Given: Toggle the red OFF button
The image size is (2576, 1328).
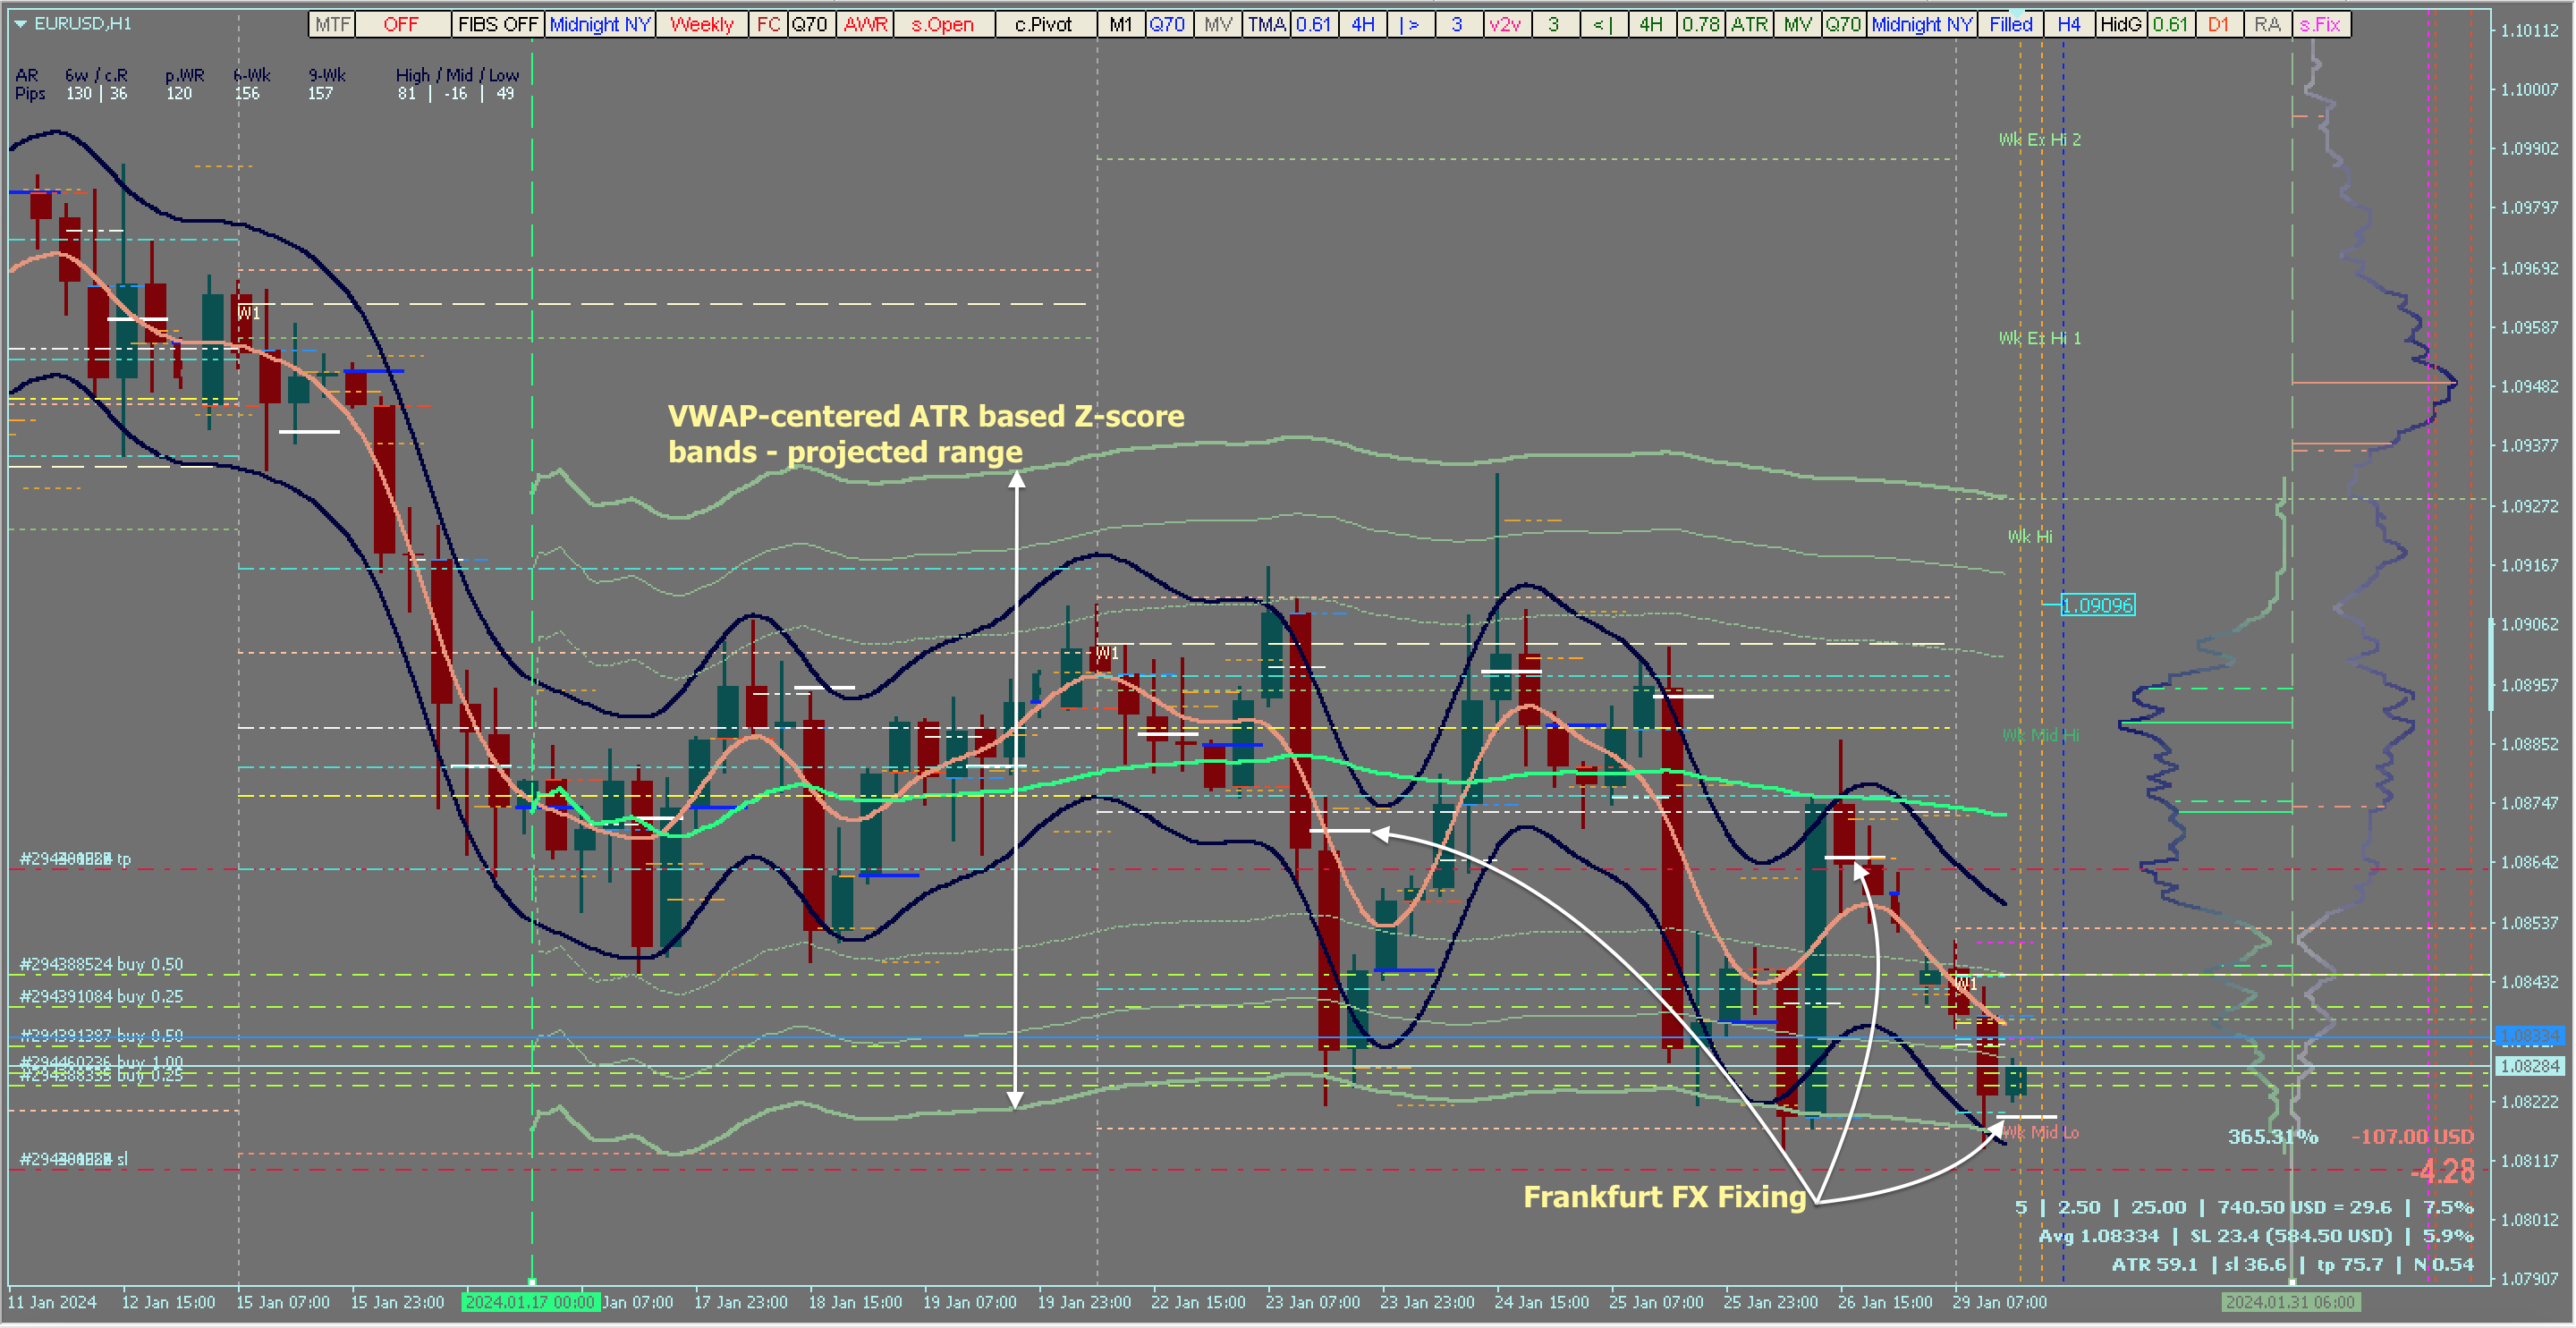Looking at the screenshot, I should coord(401,24).
